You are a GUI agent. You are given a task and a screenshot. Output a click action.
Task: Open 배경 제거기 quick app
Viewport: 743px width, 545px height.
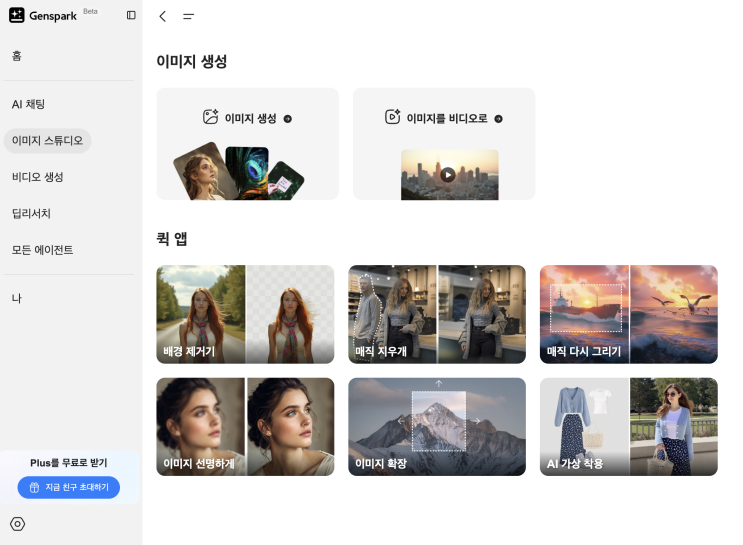click(x=245, y=314)
